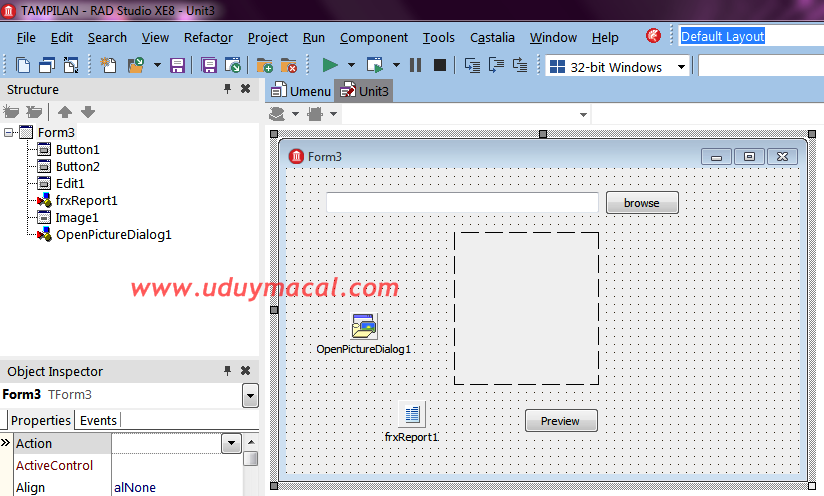Open the Component menu

[374, 38]
